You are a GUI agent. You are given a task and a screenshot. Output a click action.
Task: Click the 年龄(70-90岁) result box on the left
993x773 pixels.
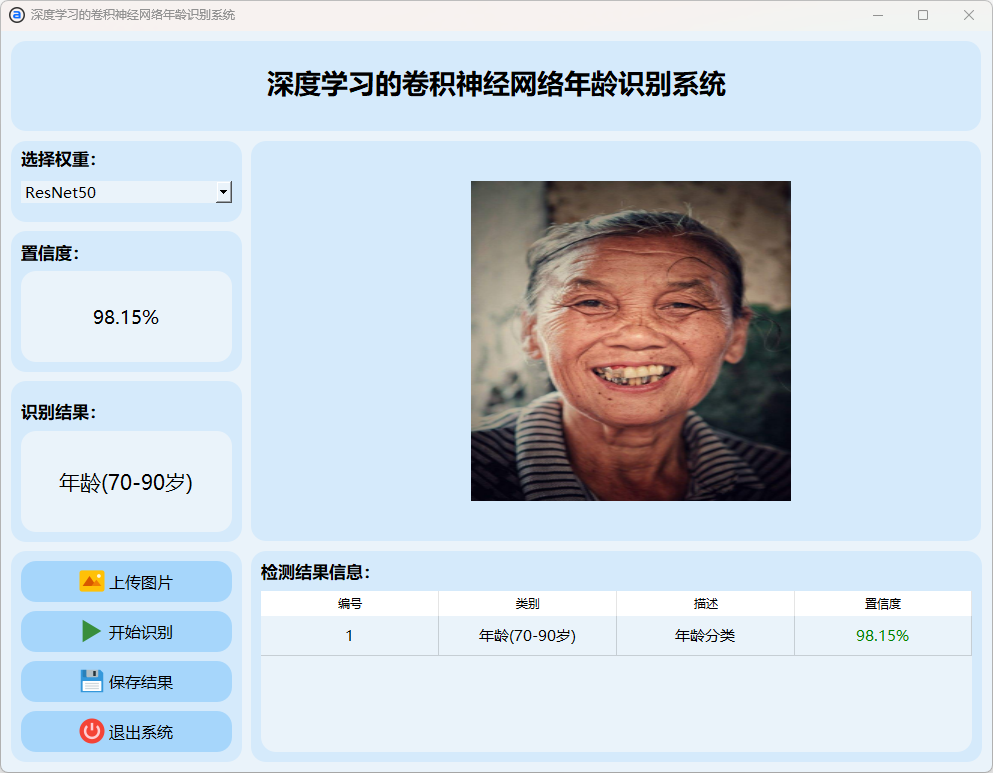click(x=126, y=482)
